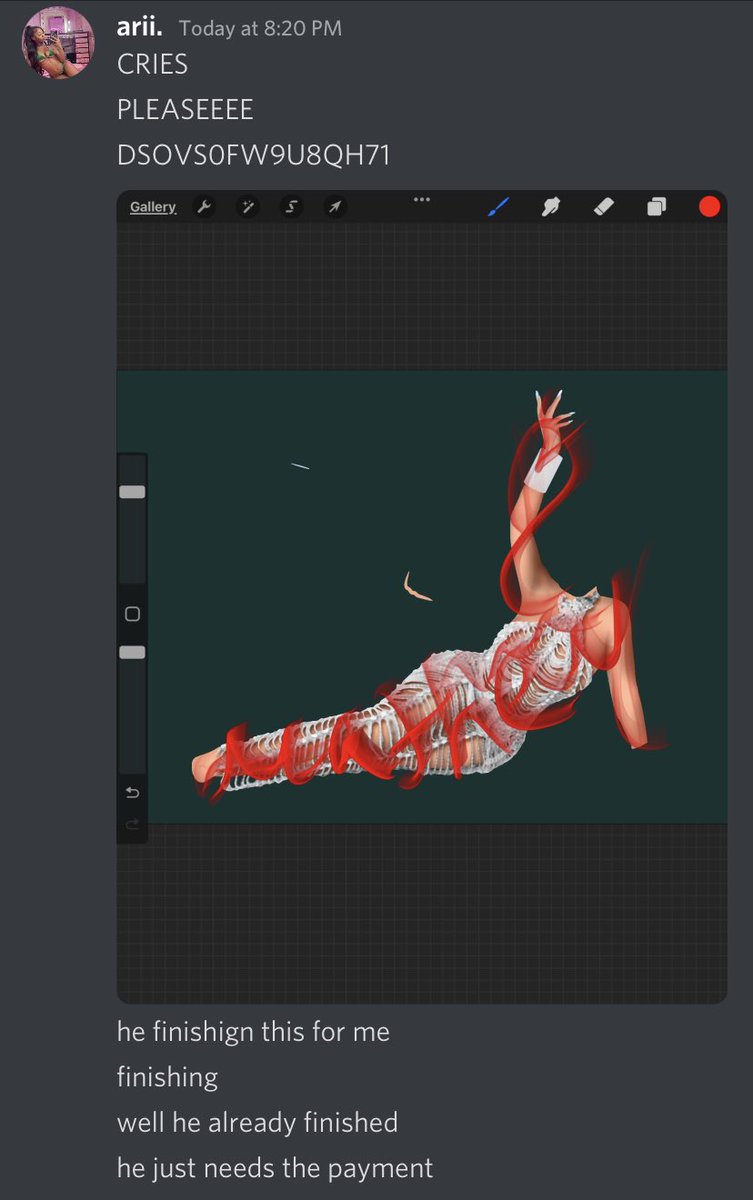
Task: Adjust the brush size slider handle
Action: tap(132, 492)
